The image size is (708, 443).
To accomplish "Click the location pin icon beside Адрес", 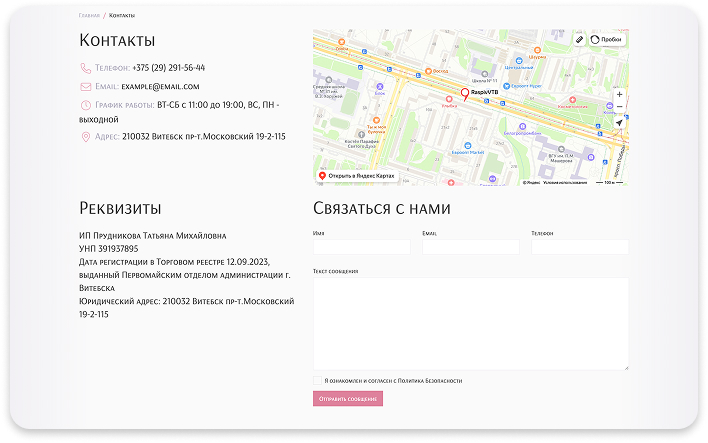I will point(85,136).
